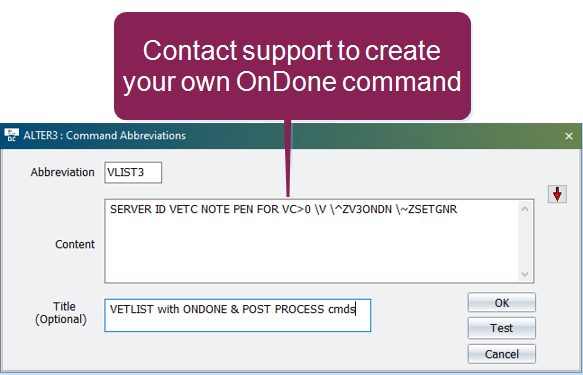Image resolution: width=583 pixels, height=375 pixels.
Task: Dismiss the dialog with Cancel
Action: click(x=502, y=354)
